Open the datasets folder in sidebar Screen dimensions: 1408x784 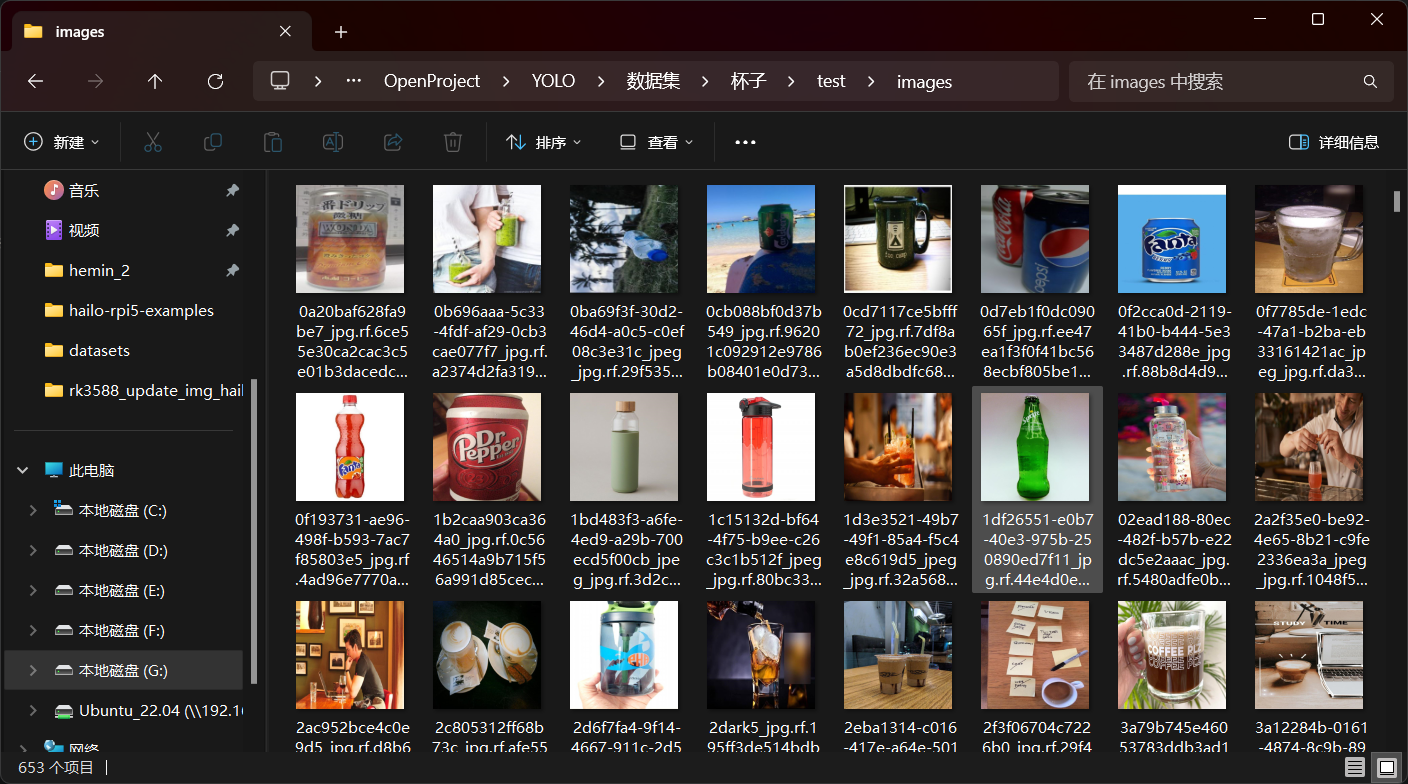(99, 350)
